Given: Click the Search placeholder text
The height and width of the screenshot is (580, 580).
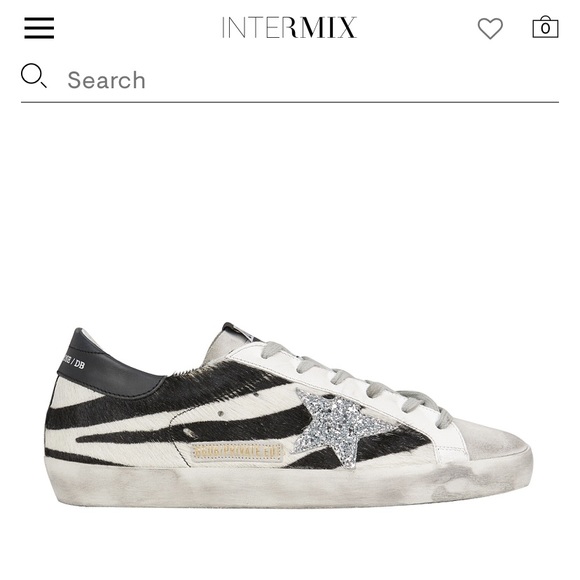Looking at the screenshot, I should point(107,80).
